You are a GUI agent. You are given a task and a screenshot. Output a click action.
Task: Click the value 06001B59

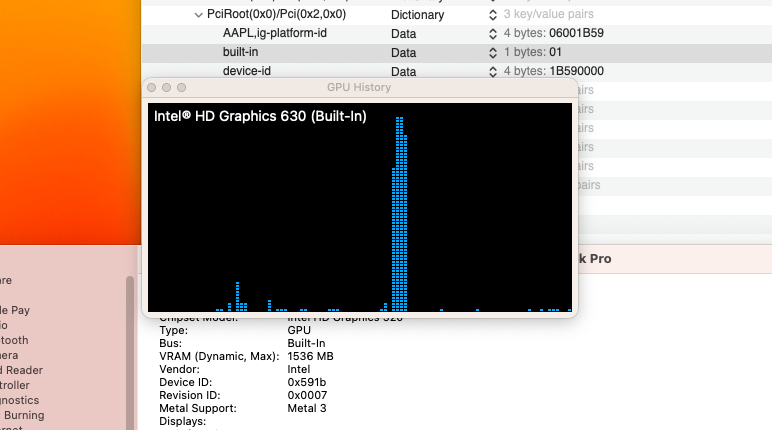pyautogui.click(x=576, y=33)
